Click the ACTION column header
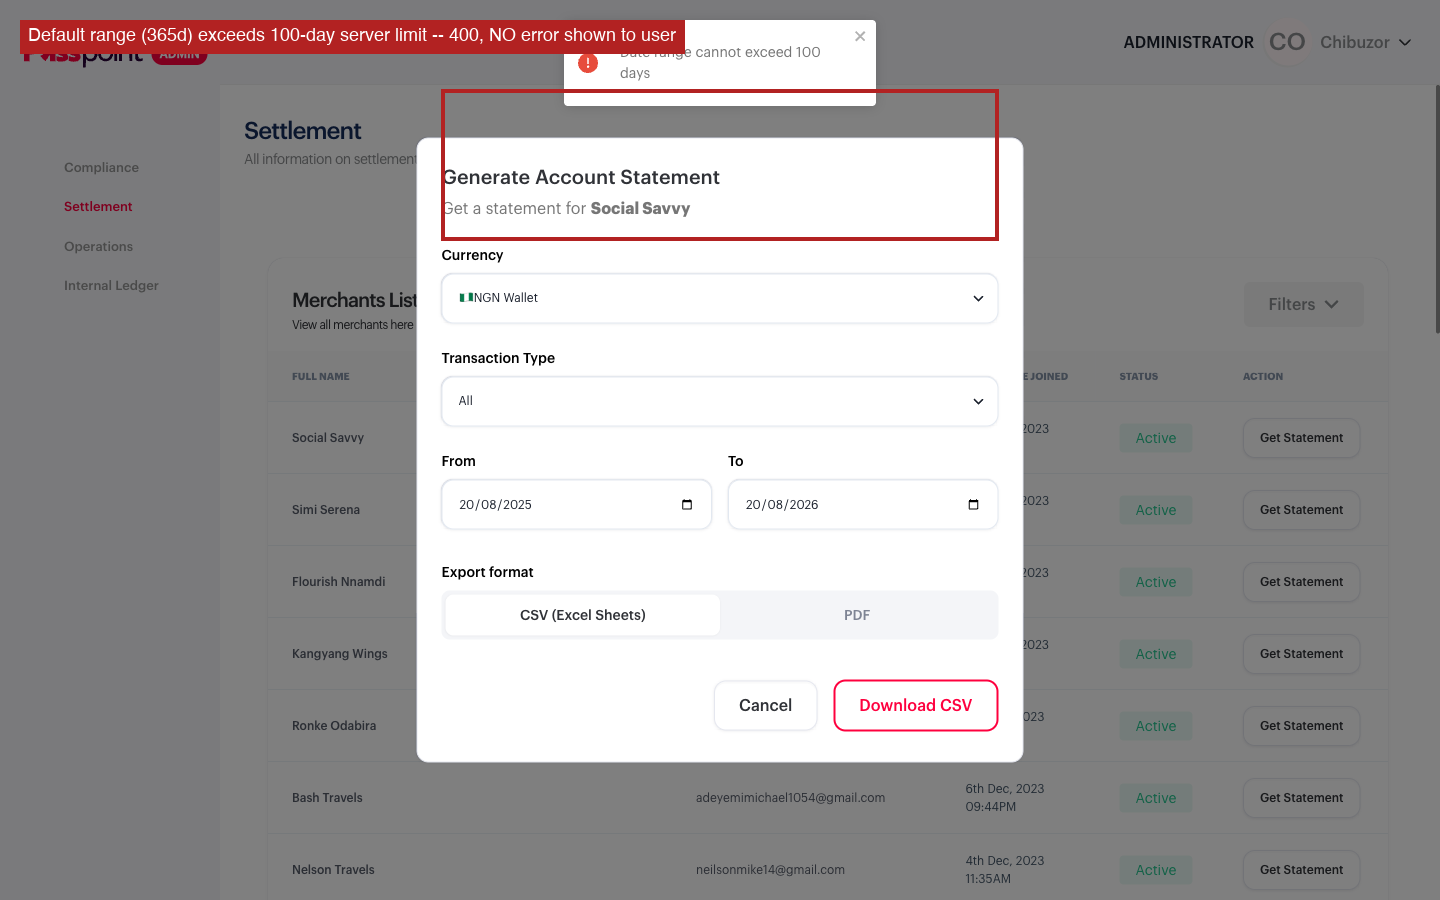Image resolution: width=1440 pixels, height=900 pixels. [1263, 377]
